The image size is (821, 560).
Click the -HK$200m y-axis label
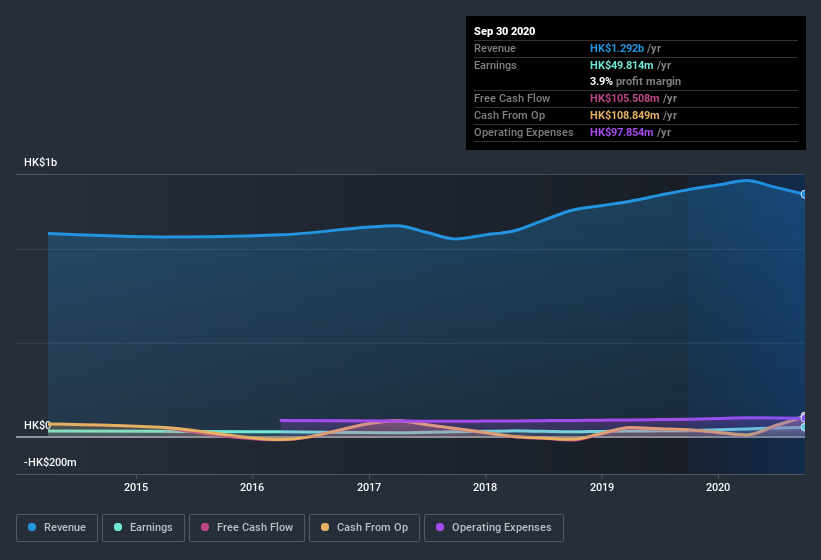(50, 462)
